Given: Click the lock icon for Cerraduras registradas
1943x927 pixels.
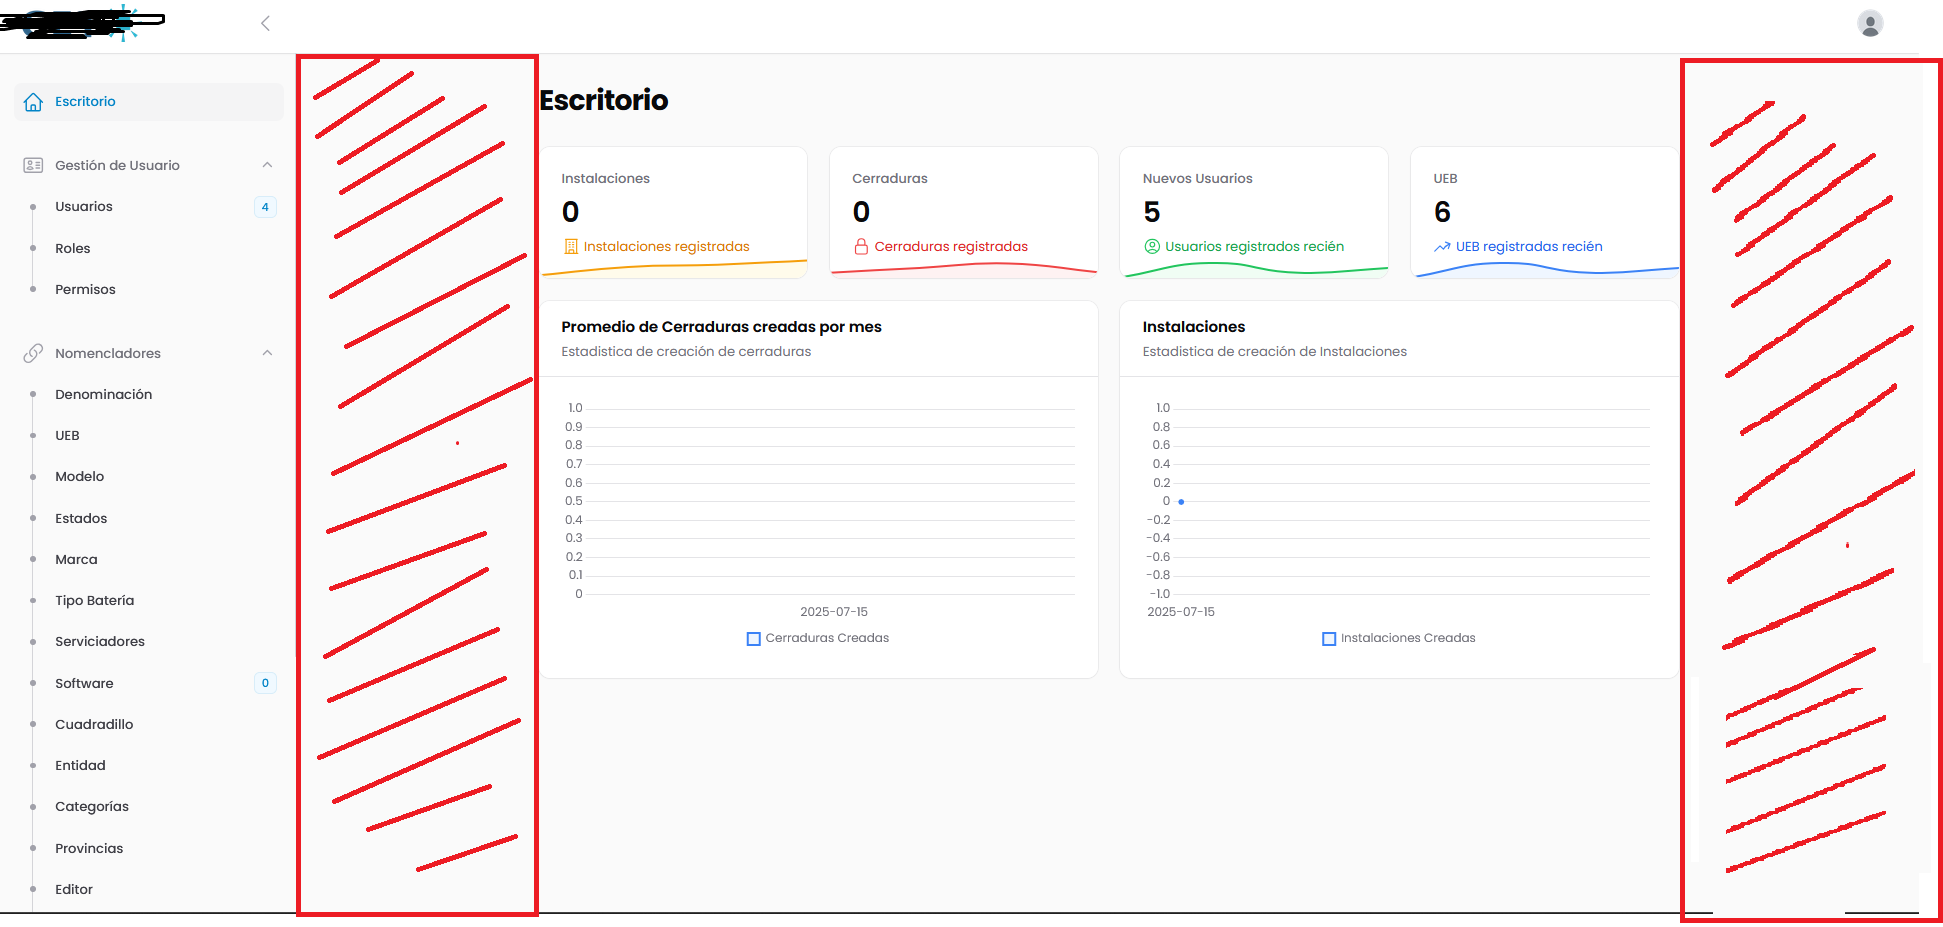Looking at the screenshot, I should click(861, 246).
